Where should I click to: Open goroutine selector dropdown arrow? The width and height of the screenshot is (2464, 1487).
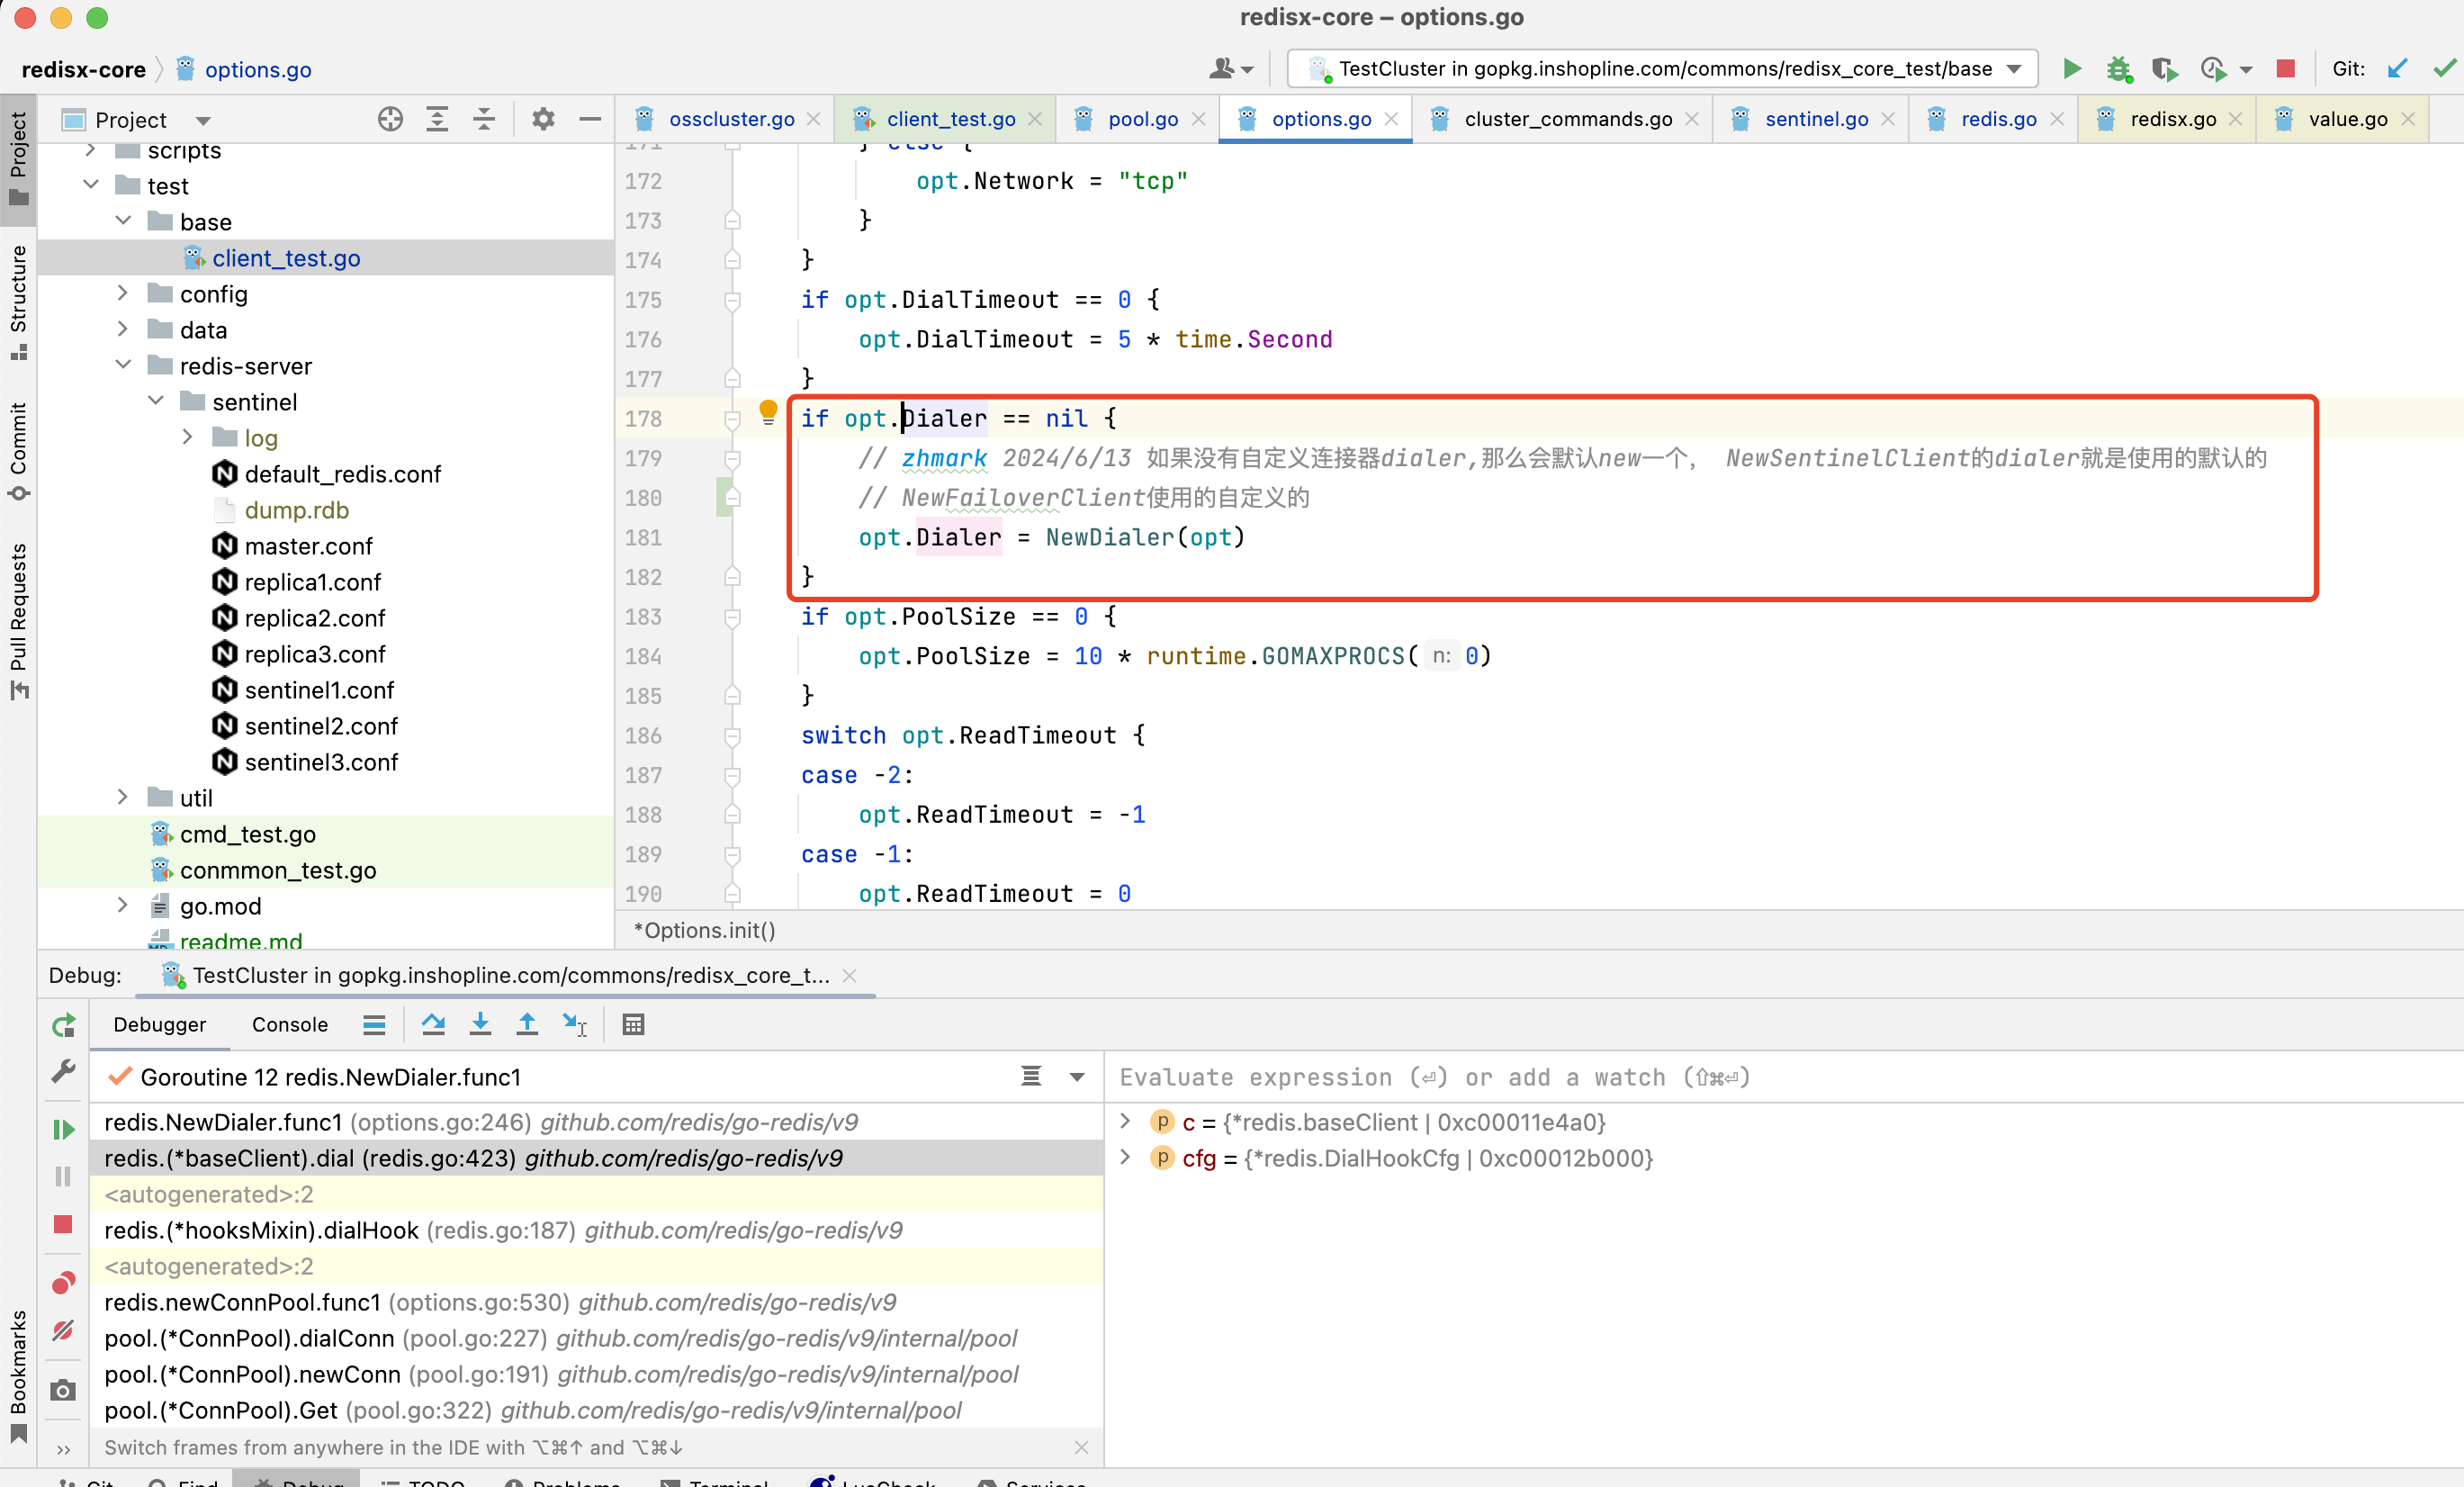(1077, 1077)
